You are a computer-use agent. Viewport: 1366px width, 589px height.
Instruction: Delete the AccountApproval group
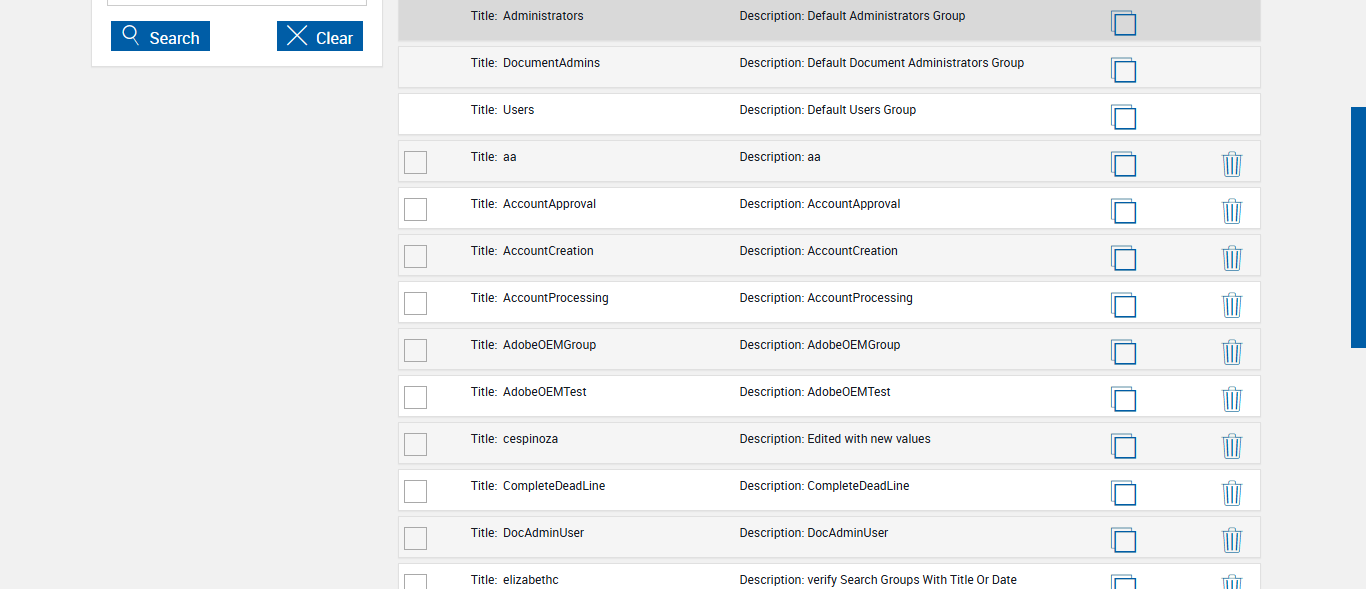pyautogui.click(x=1232, y=211)
